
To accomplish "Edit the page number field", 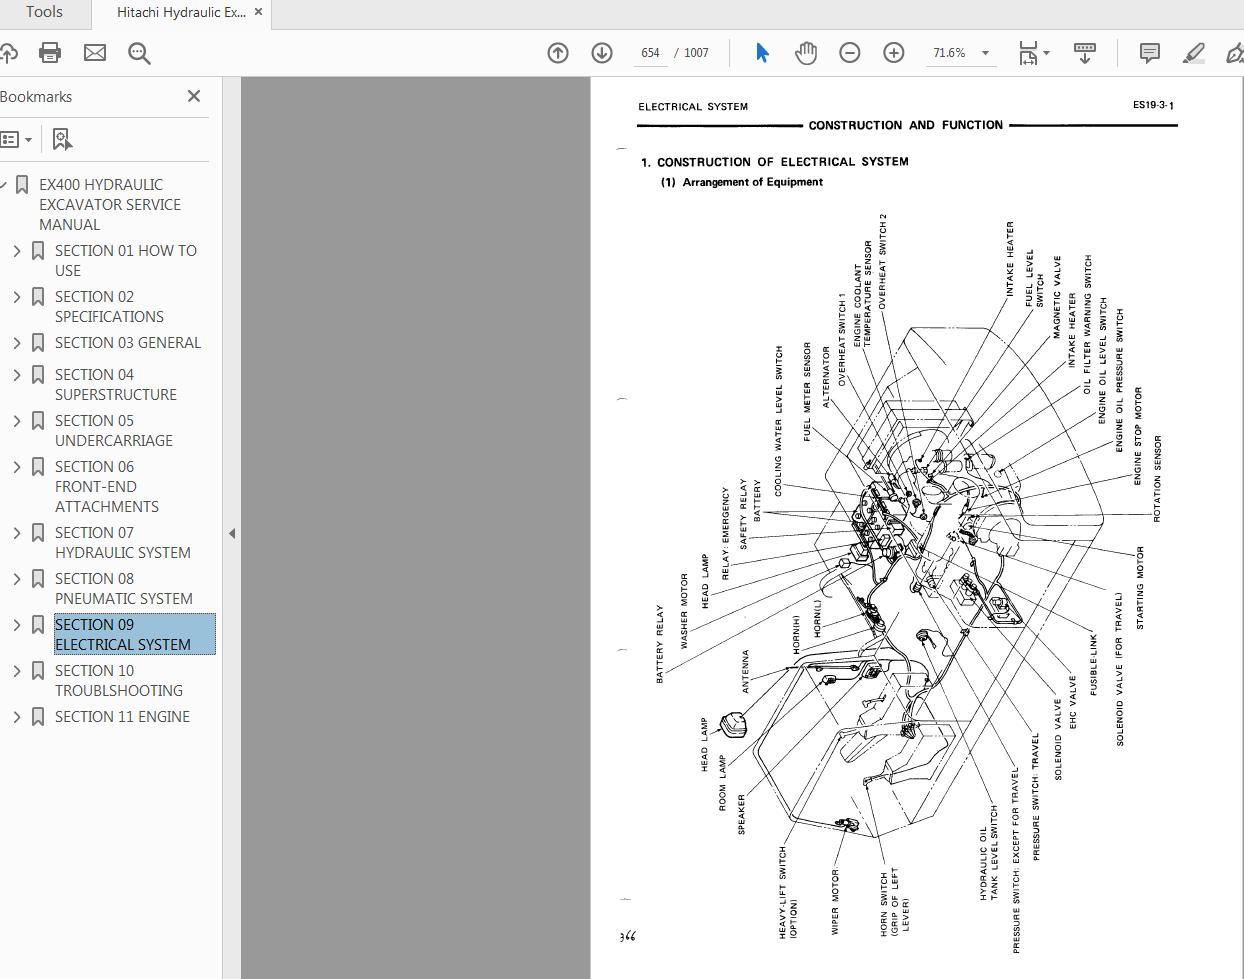I will (650, 53).
